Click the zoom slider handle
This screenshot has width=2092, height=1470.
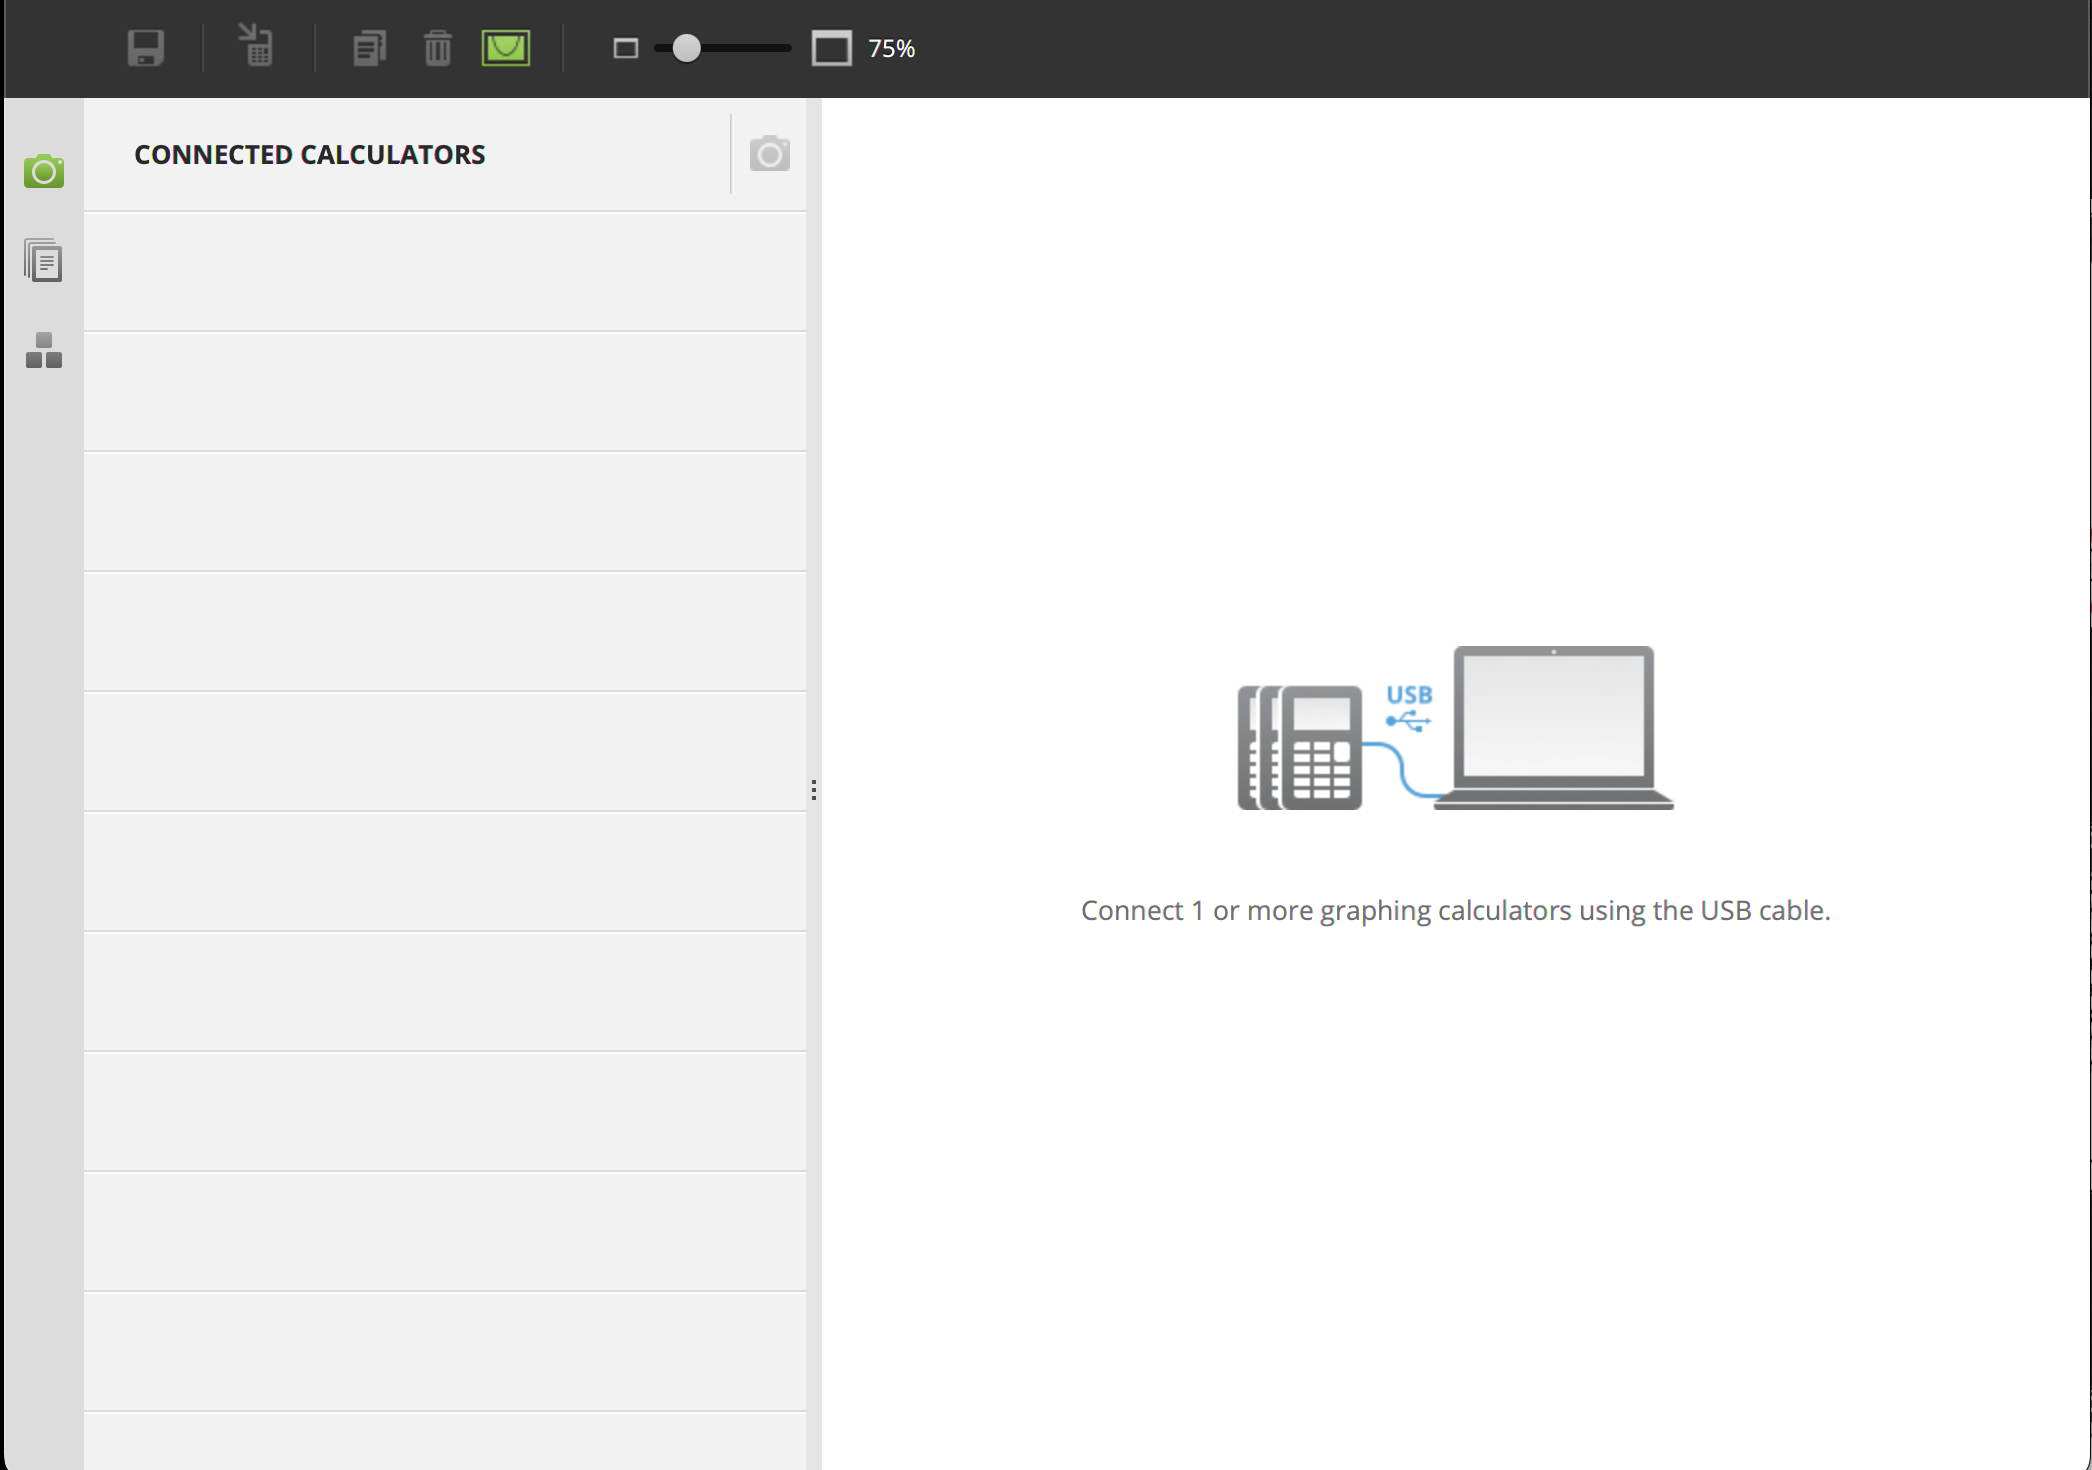686,48
